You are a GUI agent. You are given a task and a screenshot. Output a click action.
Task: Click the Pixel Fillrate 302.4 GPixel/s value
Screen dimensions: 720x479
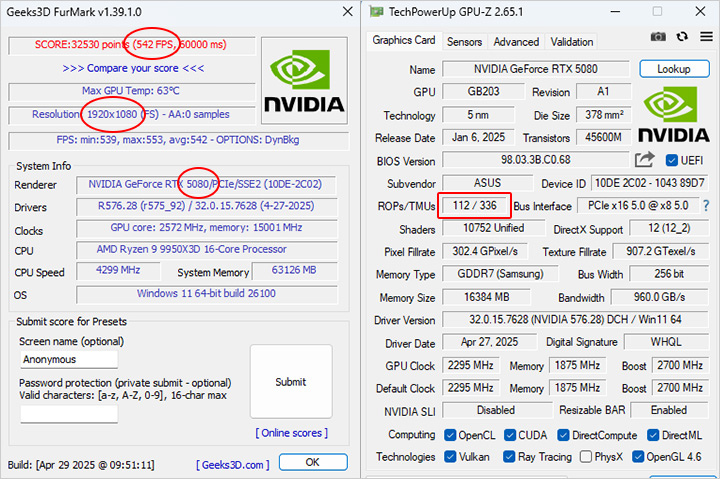[x=485, y=251]
